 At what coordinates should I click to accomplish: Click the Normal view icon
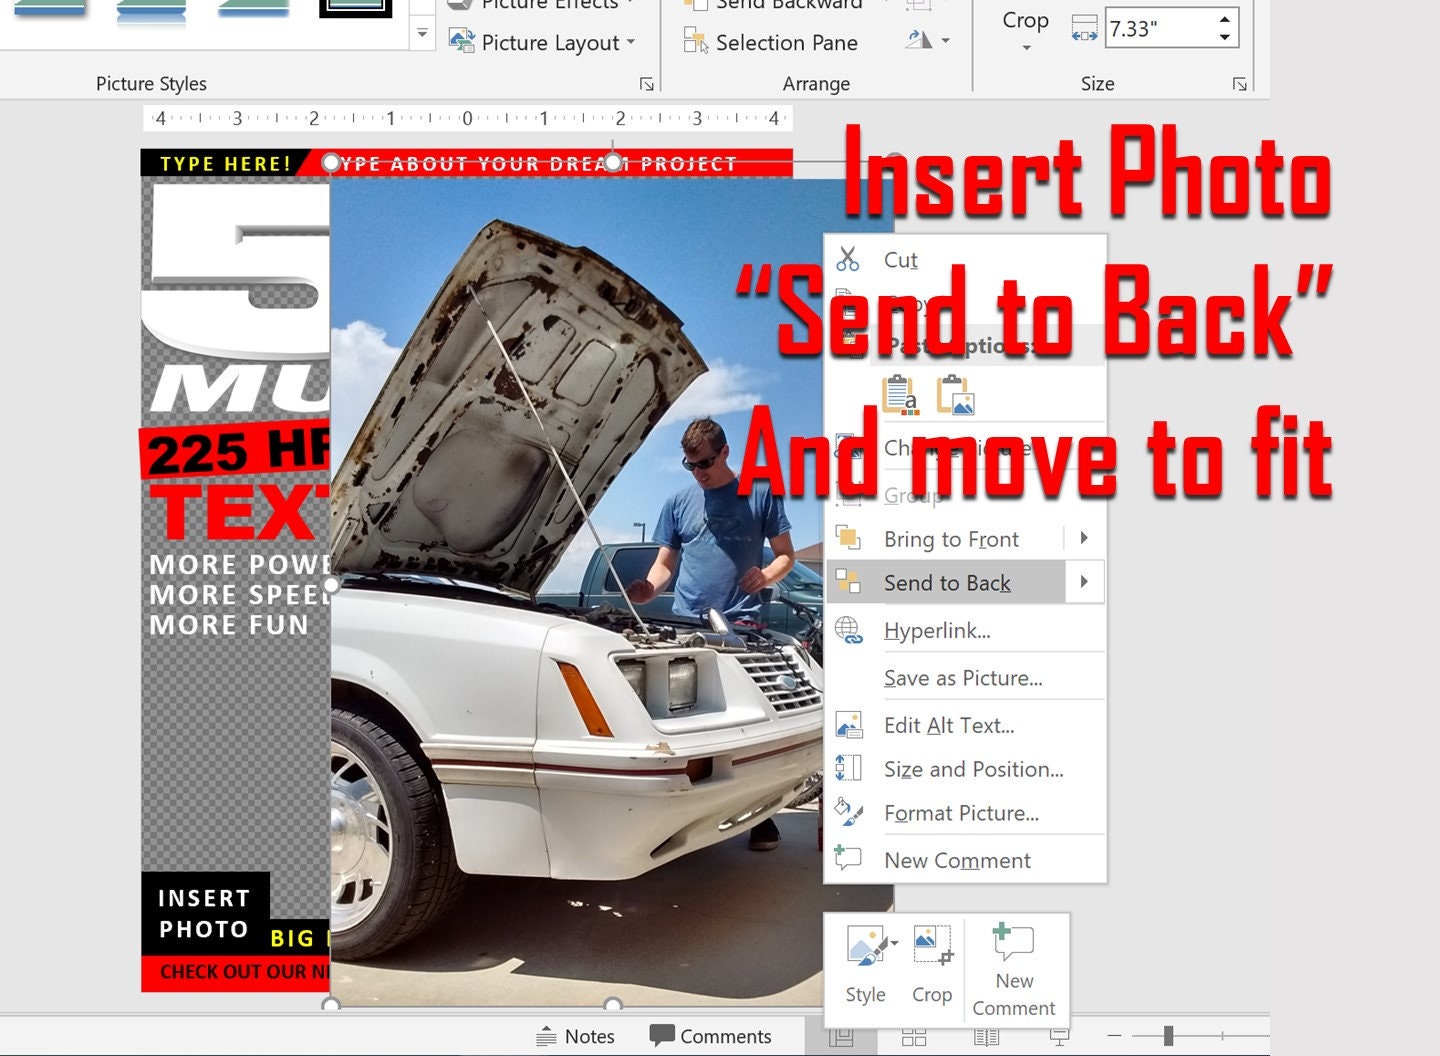[843, 1037]
